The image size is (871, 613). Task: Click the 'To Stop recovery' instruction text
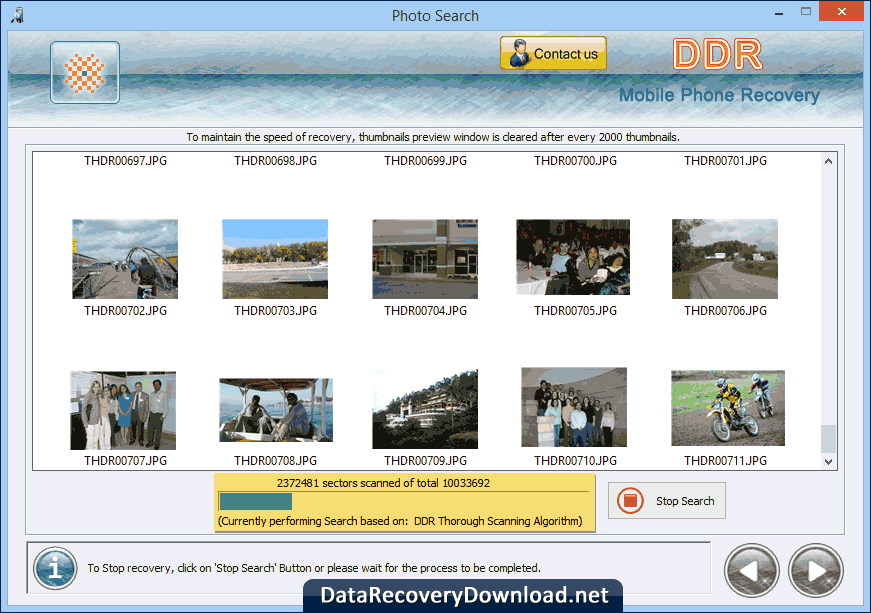314,568
